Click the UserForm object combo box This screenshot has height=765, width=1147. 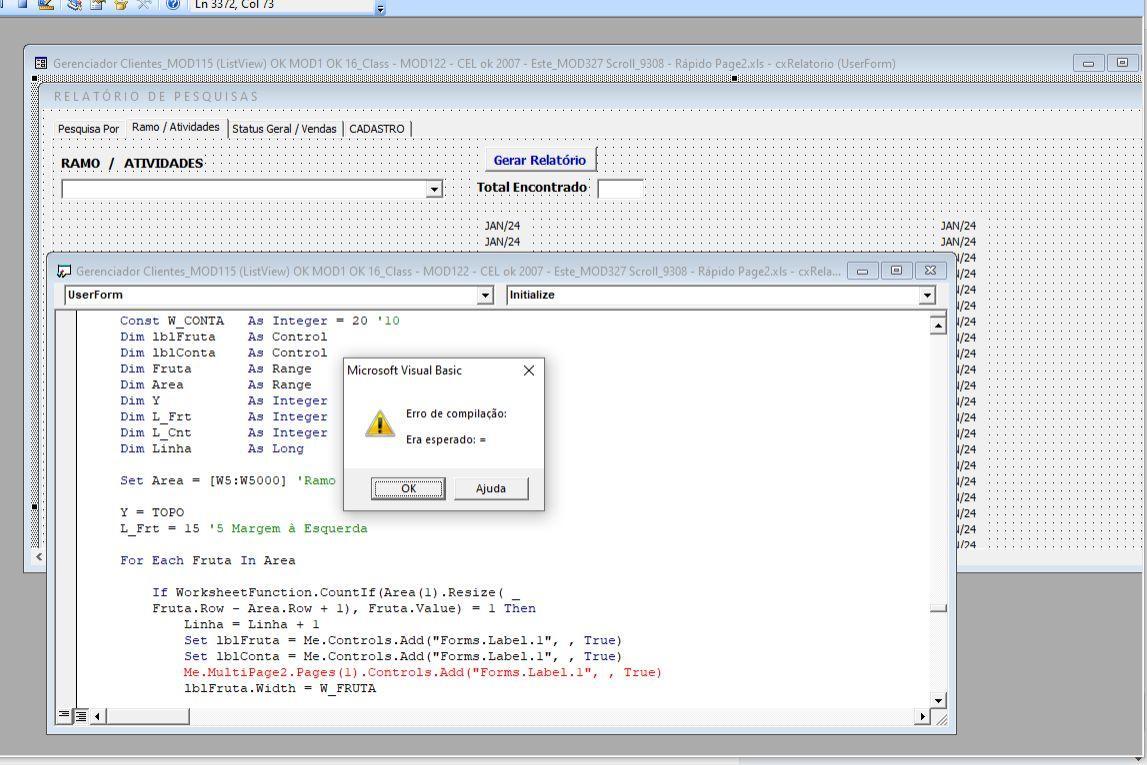point(279,295)
